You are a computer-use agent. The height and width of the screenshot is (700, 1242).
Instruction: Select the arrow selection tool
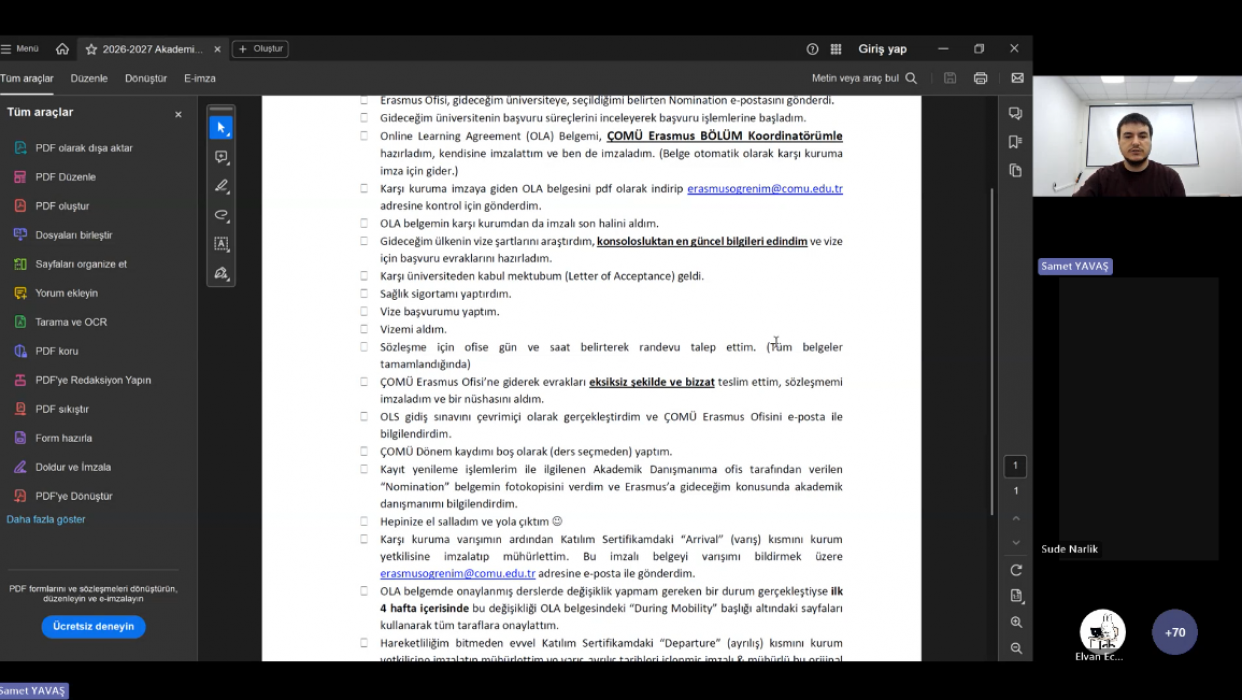221,128
